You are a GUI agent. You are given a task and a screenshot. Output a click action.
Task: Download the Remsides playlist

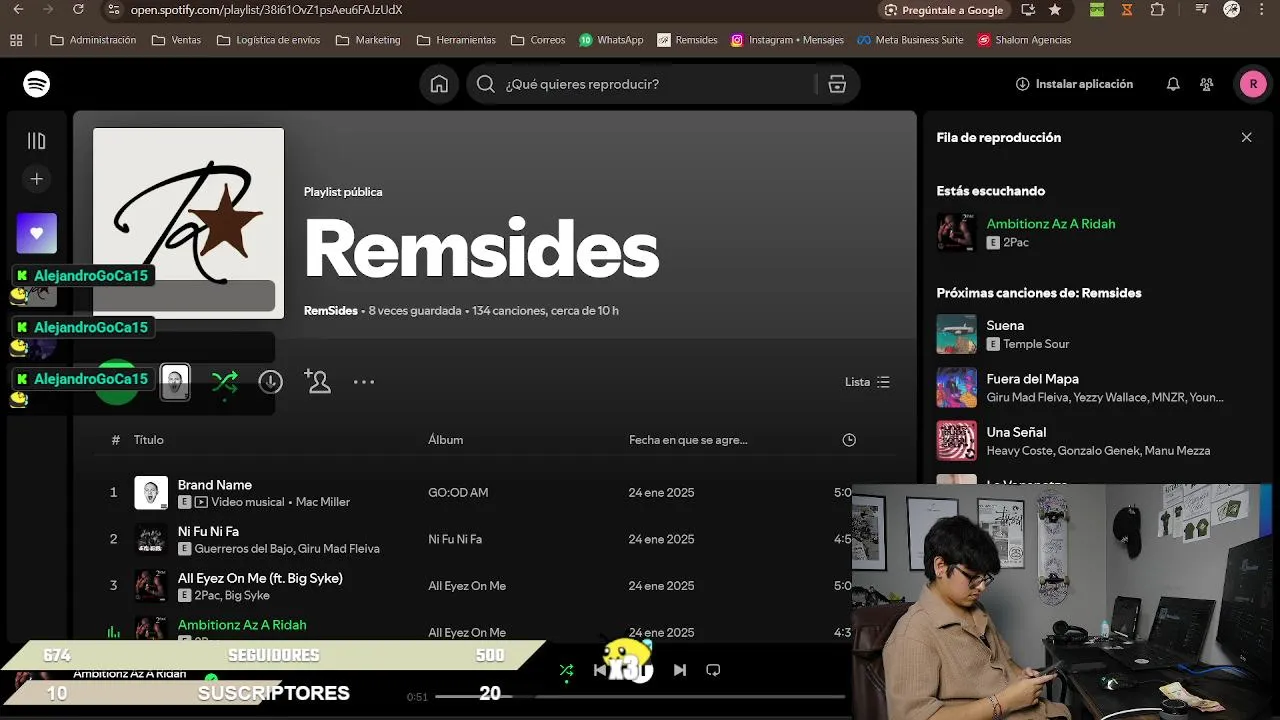click(x=270, y=382)
